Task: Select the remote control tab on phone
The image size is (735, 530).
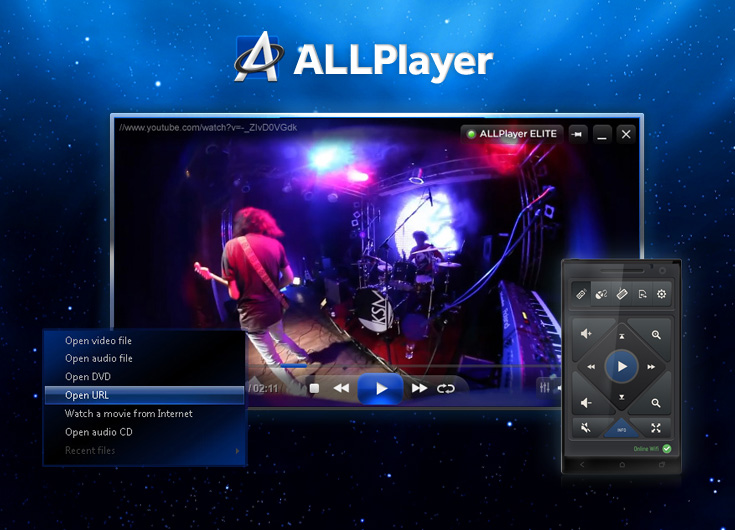Action: coord(581,294)
